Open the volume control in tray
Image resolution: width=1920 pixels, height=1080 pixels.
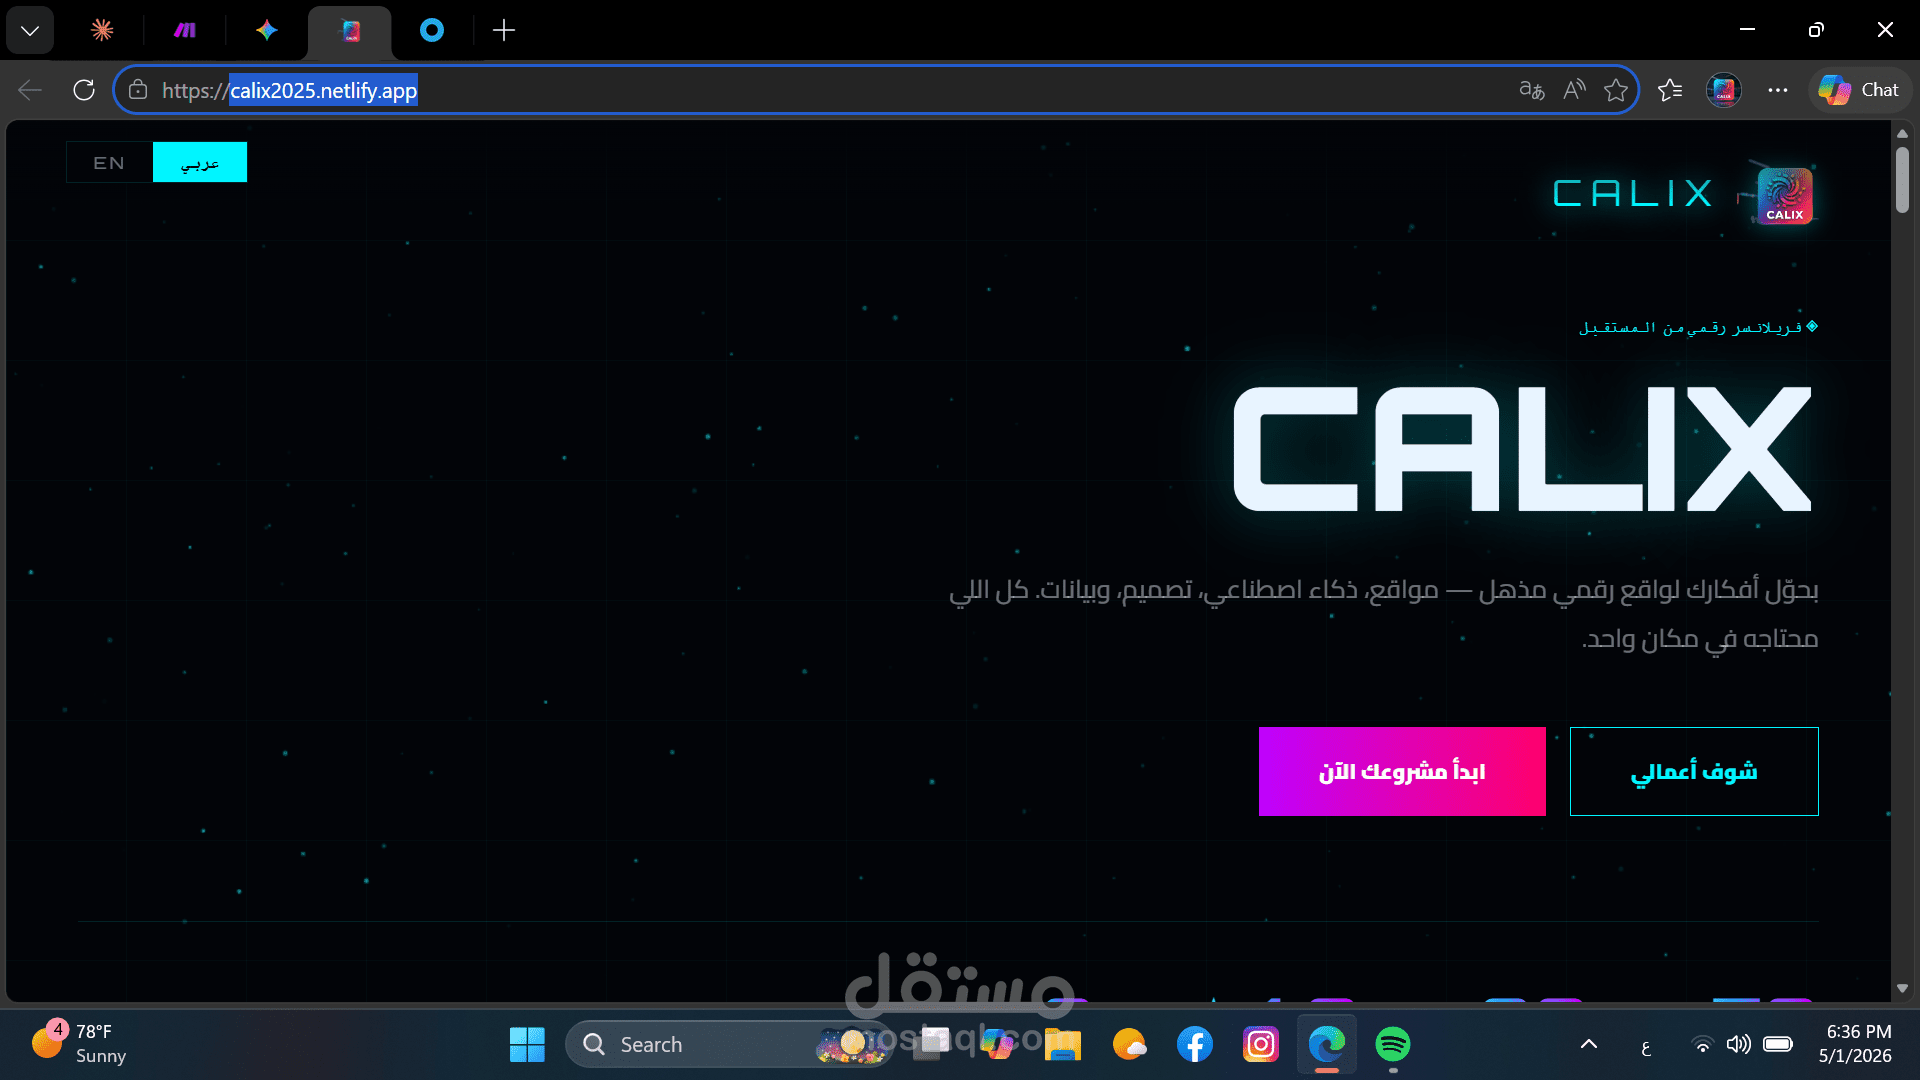click(x=1739, y=1044)
